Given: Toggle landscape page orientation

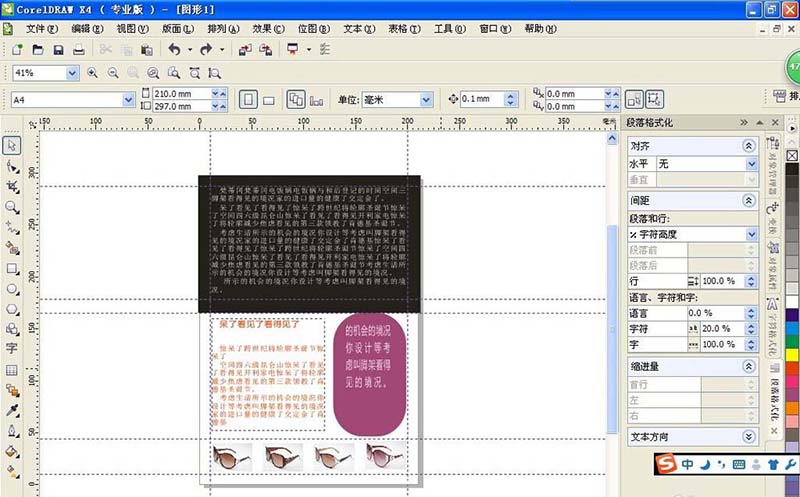Looking at the screenshot, I should click(268, 100).
